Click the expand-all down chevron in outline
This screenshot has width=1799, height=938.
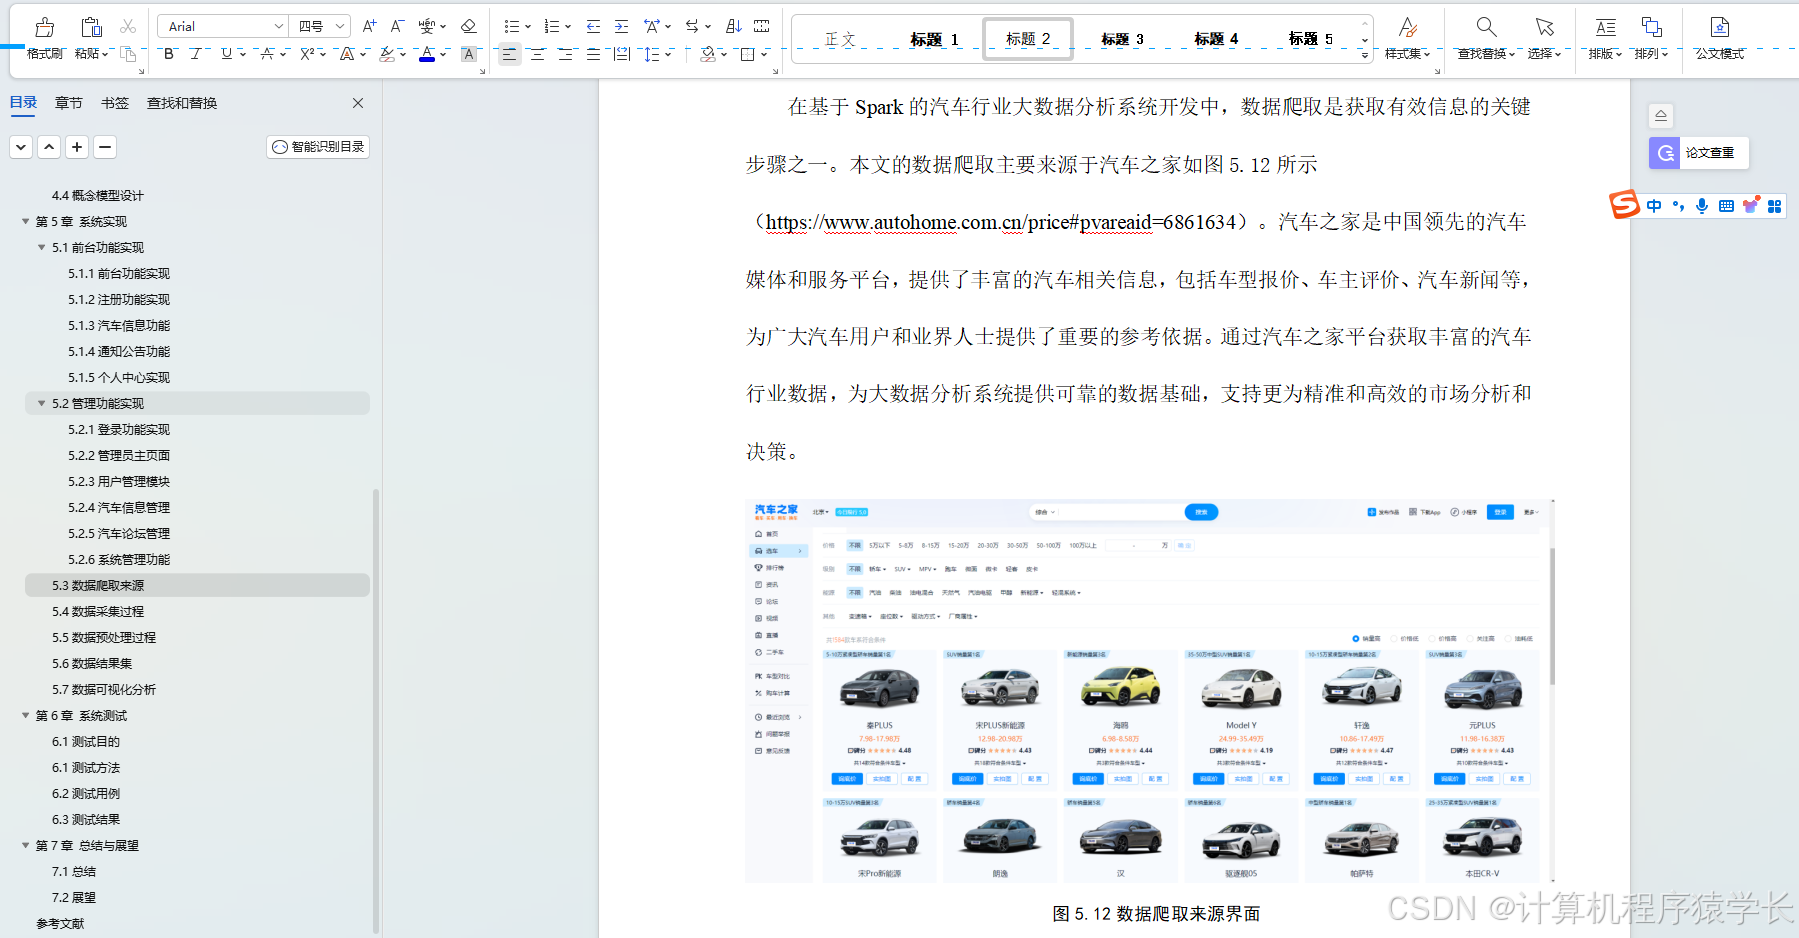[21, 147]
